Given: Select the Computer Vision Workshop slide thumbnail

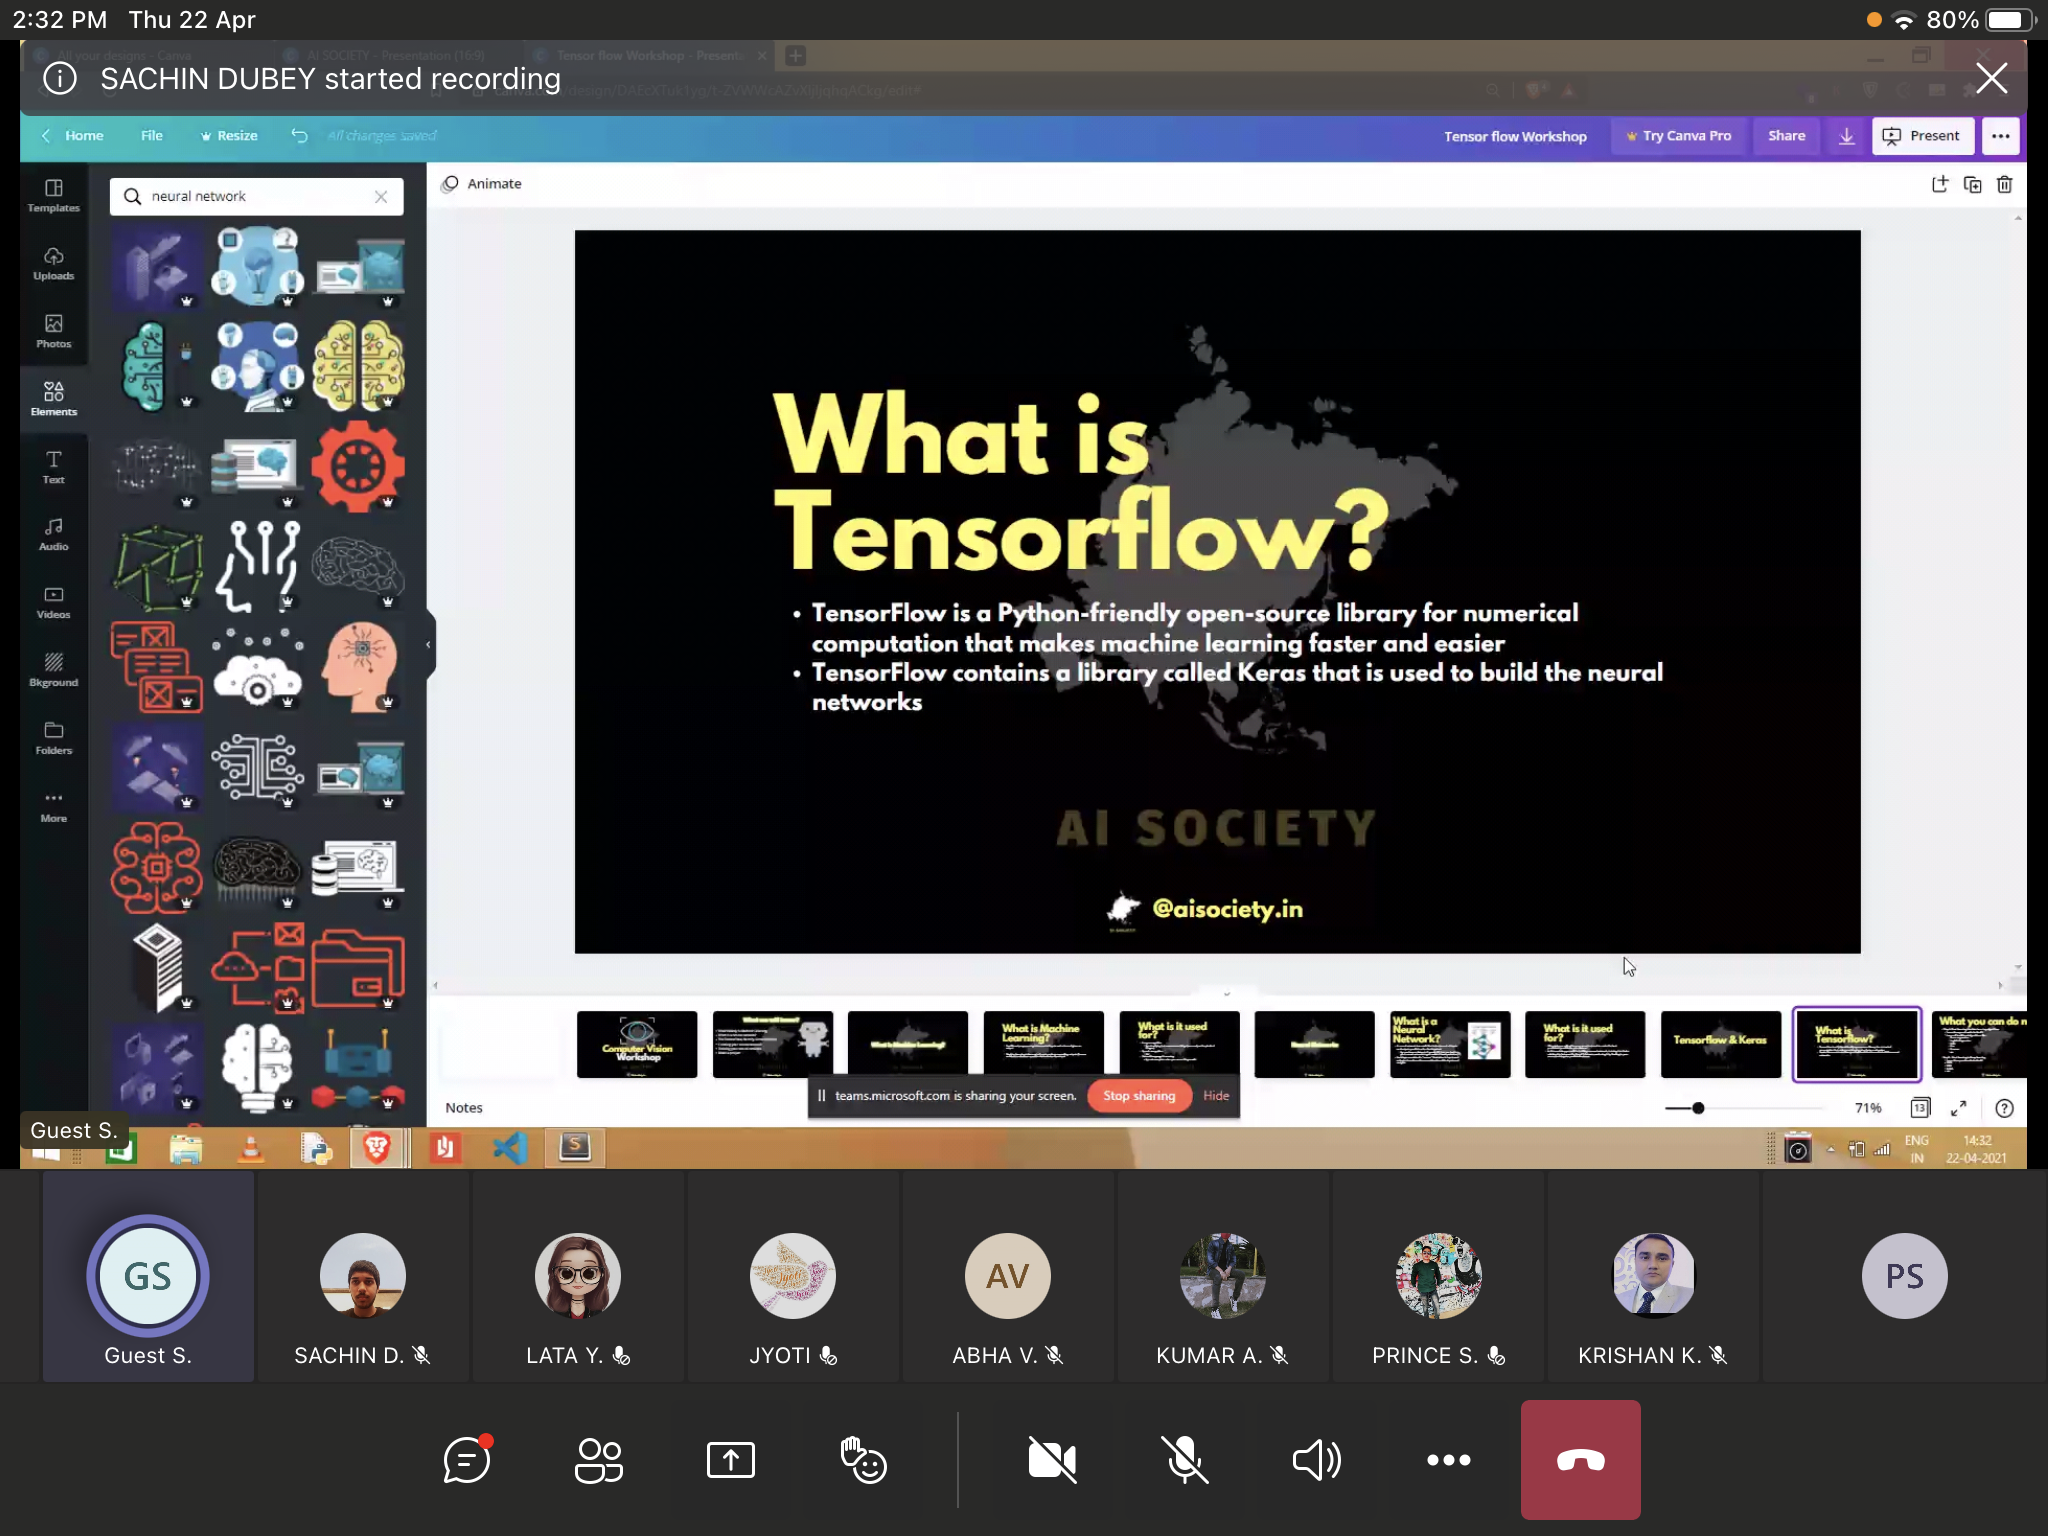Looking at the screenshot, I should [637, 1044].
